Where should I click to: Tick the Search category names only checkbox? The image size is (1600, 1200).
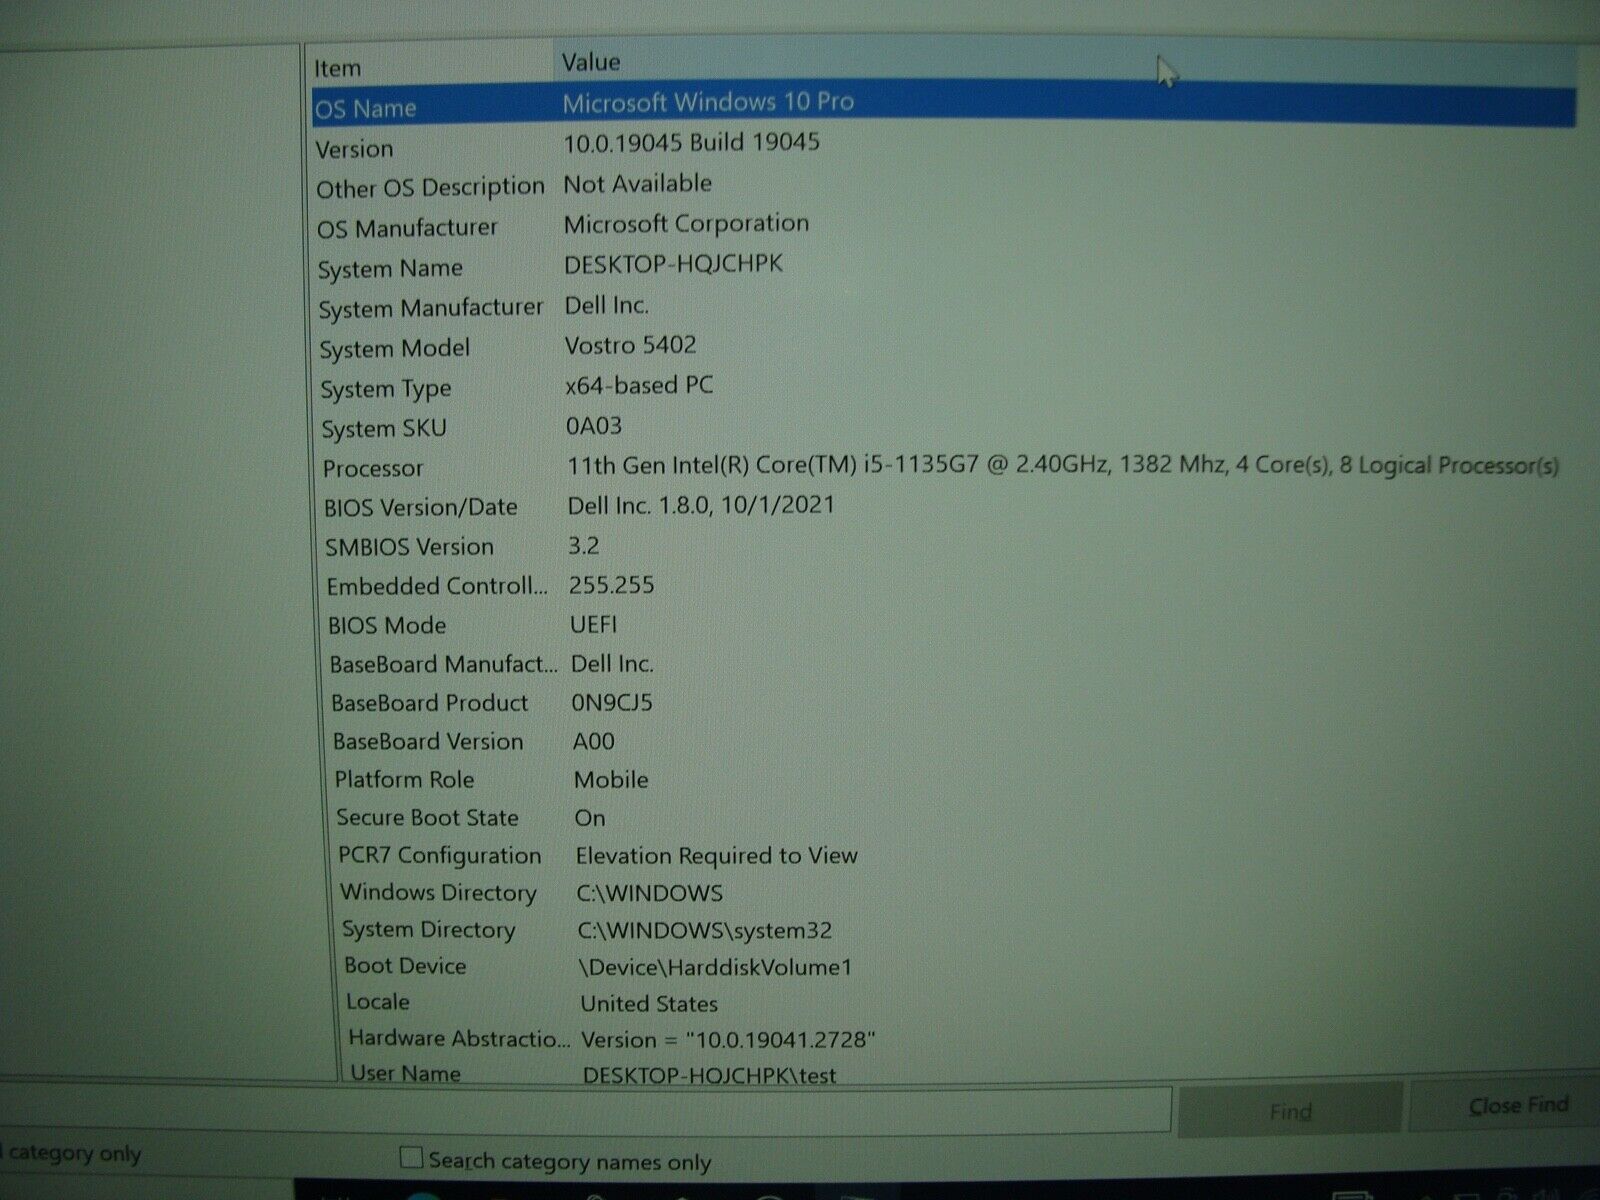(410, 1158)
